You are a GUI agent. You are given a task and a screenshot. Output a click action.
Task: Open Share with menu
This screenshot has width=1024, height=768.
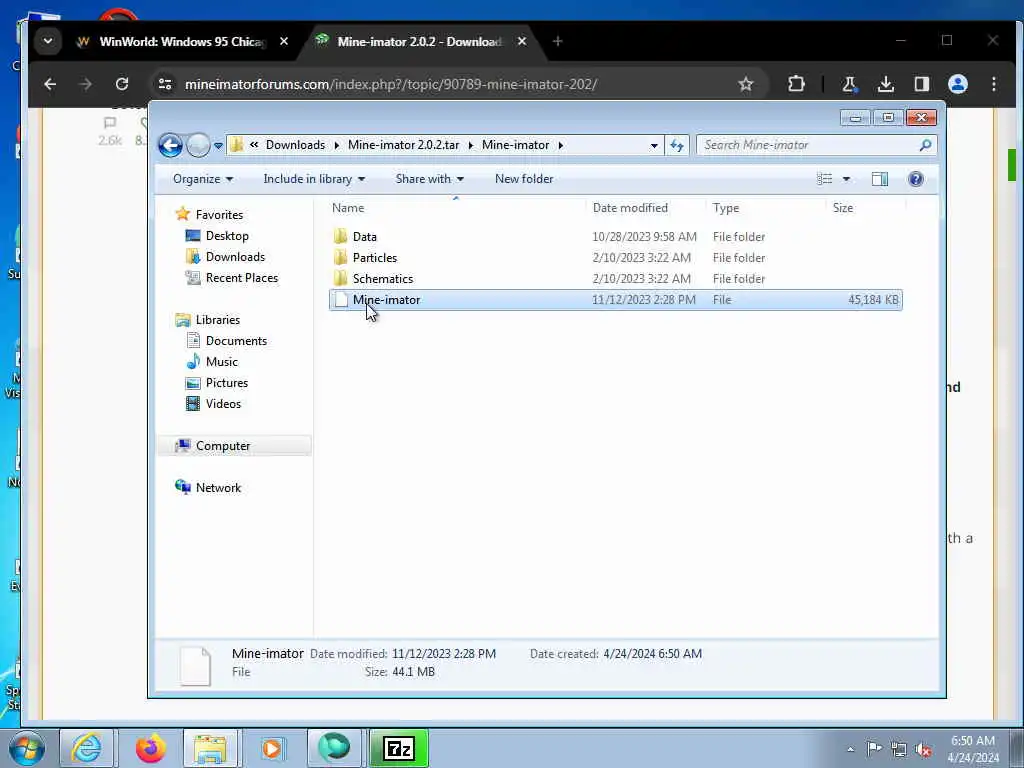click(x=429, y=179)
